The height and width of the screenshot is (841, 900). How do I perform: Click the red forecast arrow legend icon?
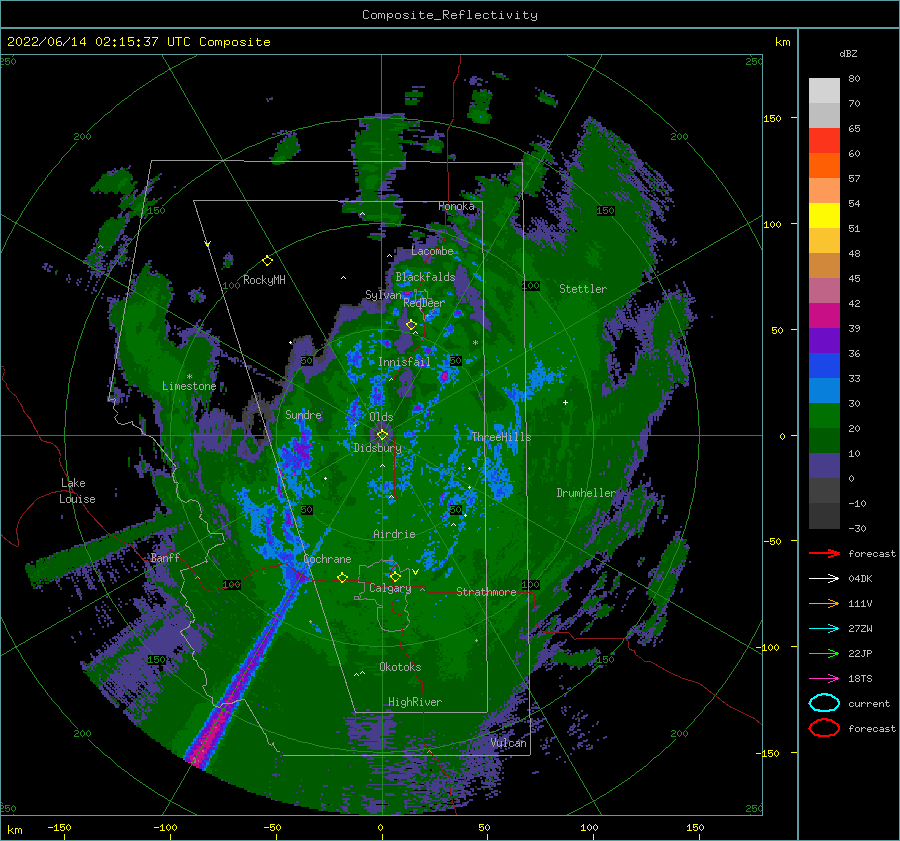coord(824,553)
